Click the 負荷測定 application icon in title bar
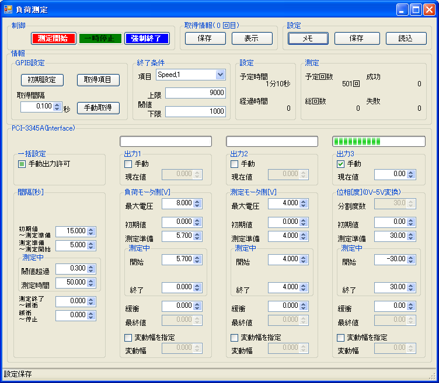The height and width of the screenshot is (383, 439). click(x=8, y=9)
